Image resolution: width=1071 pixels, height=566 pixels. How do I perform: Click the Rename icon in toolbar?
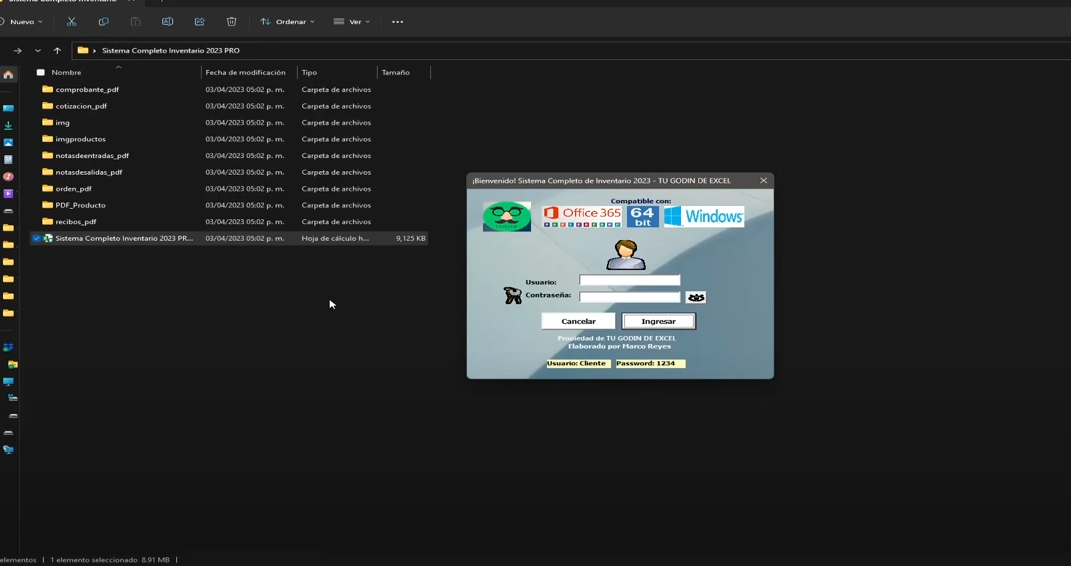click(167, 21)
